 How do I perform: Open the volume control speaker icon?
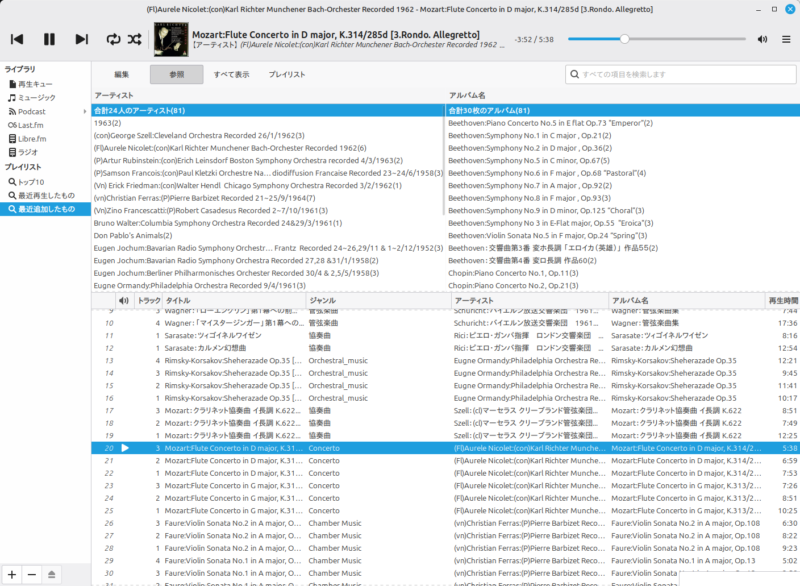click(x=762, y=39)
